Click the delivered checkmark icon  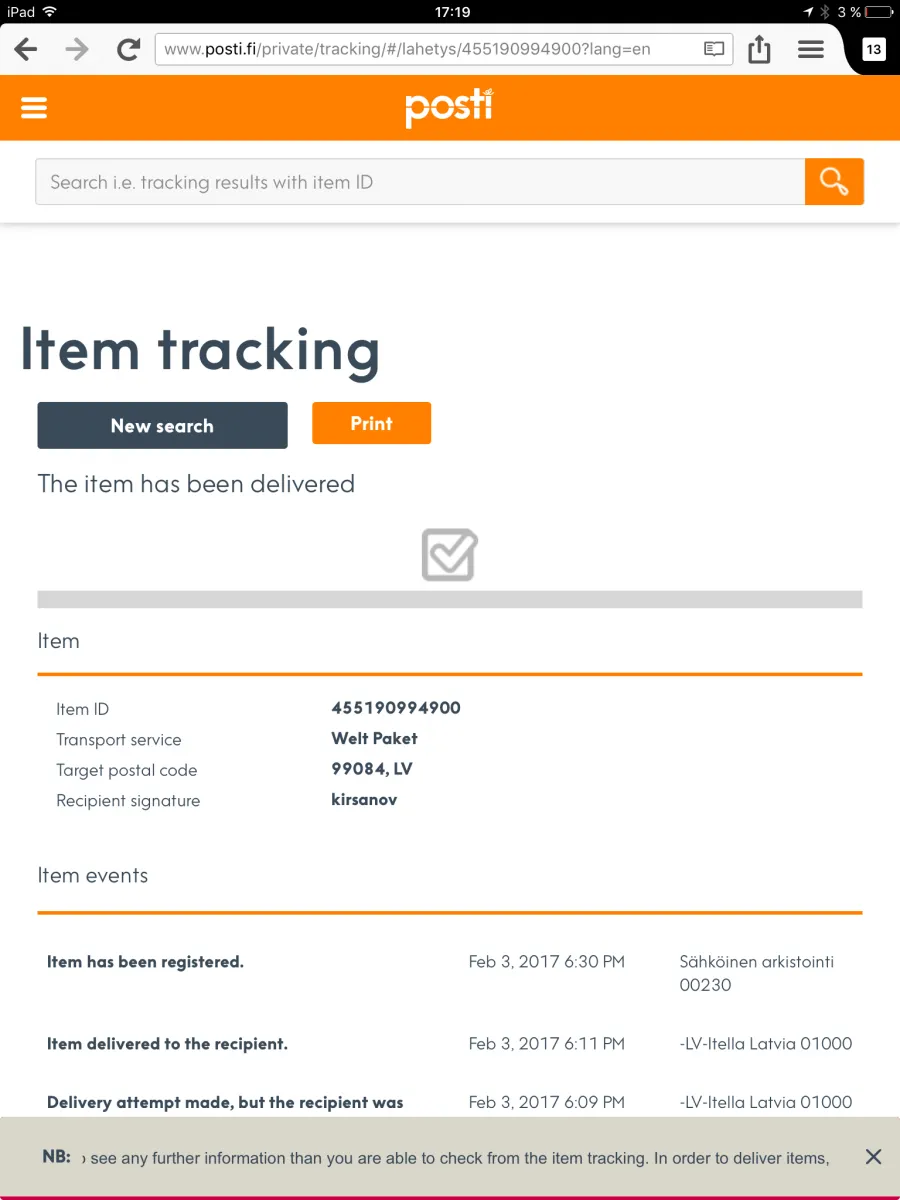pyautogui.click(x=449, y=555)
